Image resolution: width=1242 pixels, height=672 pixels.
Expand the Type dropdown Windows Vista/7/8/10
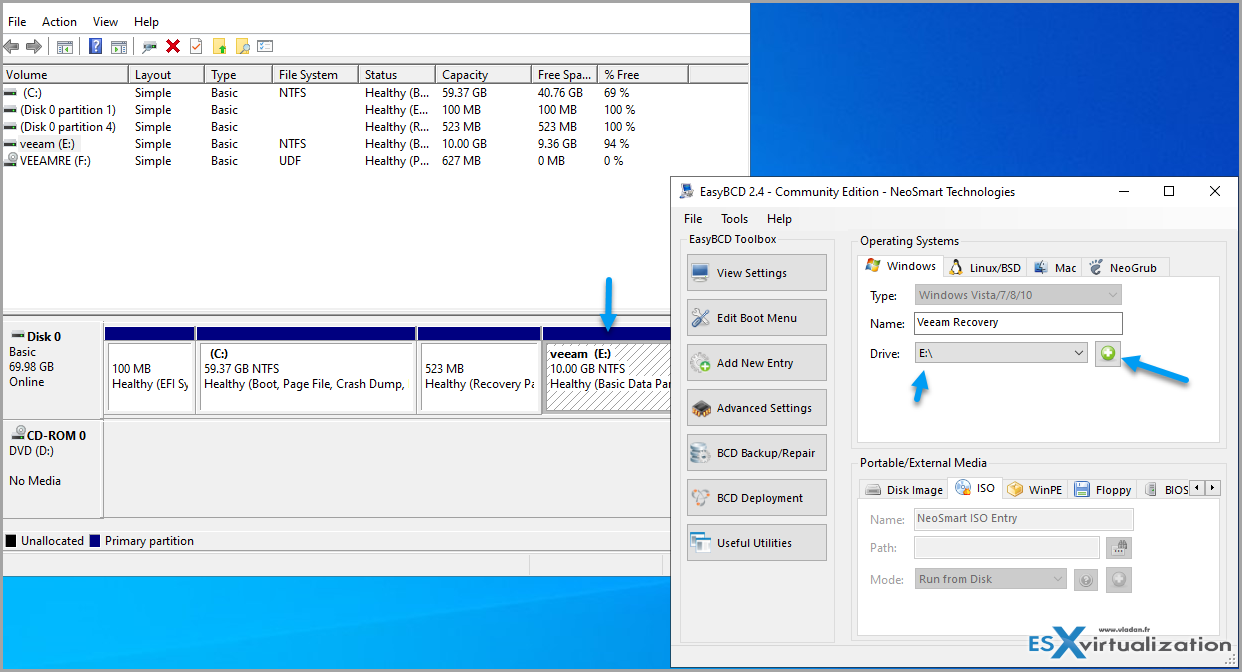(1018, 295)
